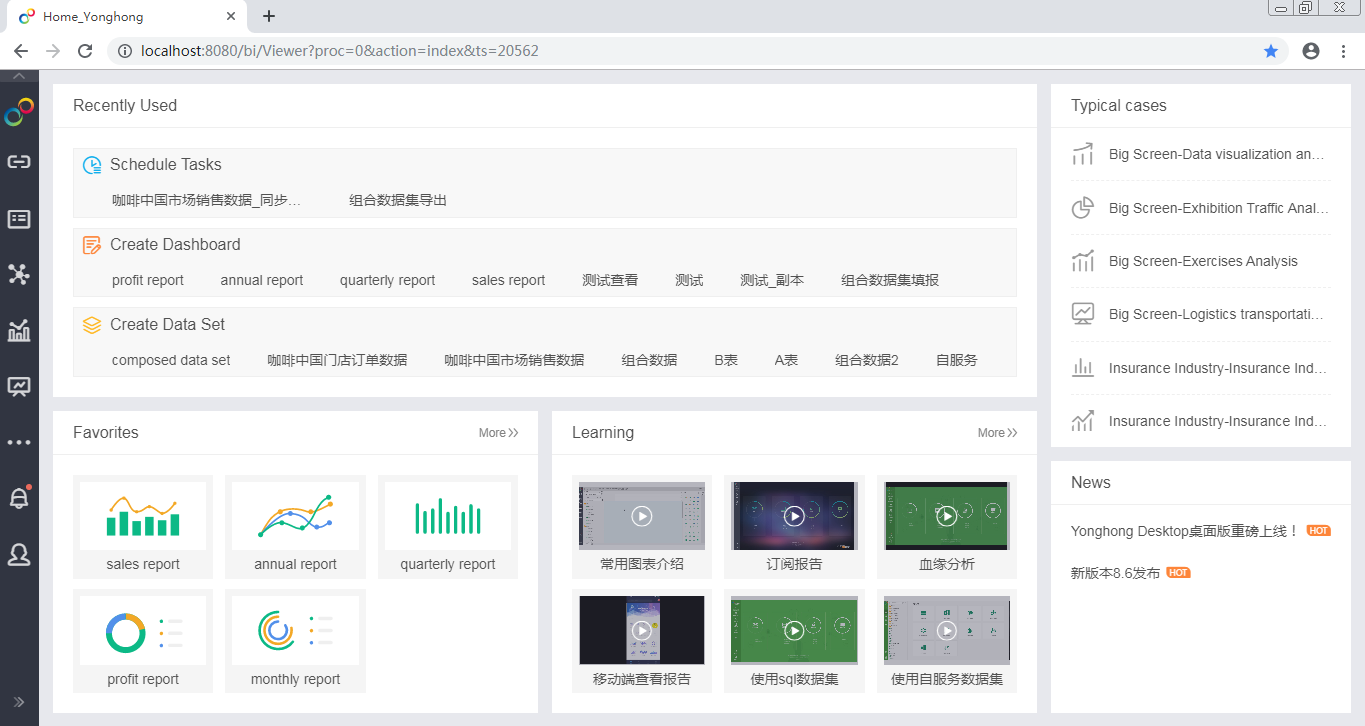1365x726 pixels.
Task: Open Chrome three-dot menu
Action: click(1343, 51)
